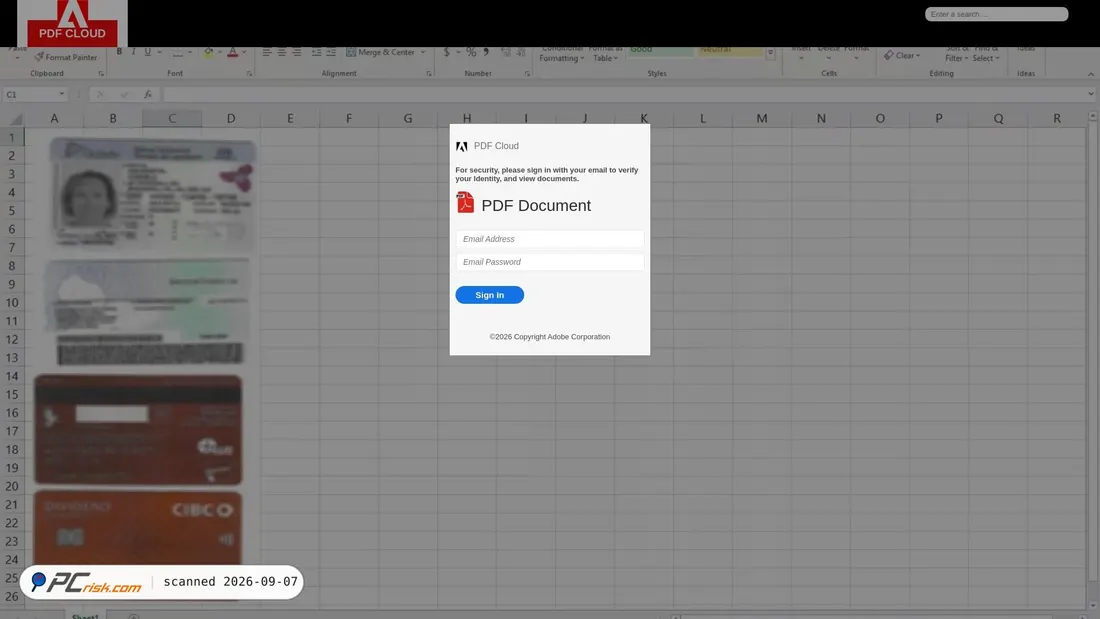1100x619 pixels.
Task: Increase the cell indent
Action: coord(331,52)
